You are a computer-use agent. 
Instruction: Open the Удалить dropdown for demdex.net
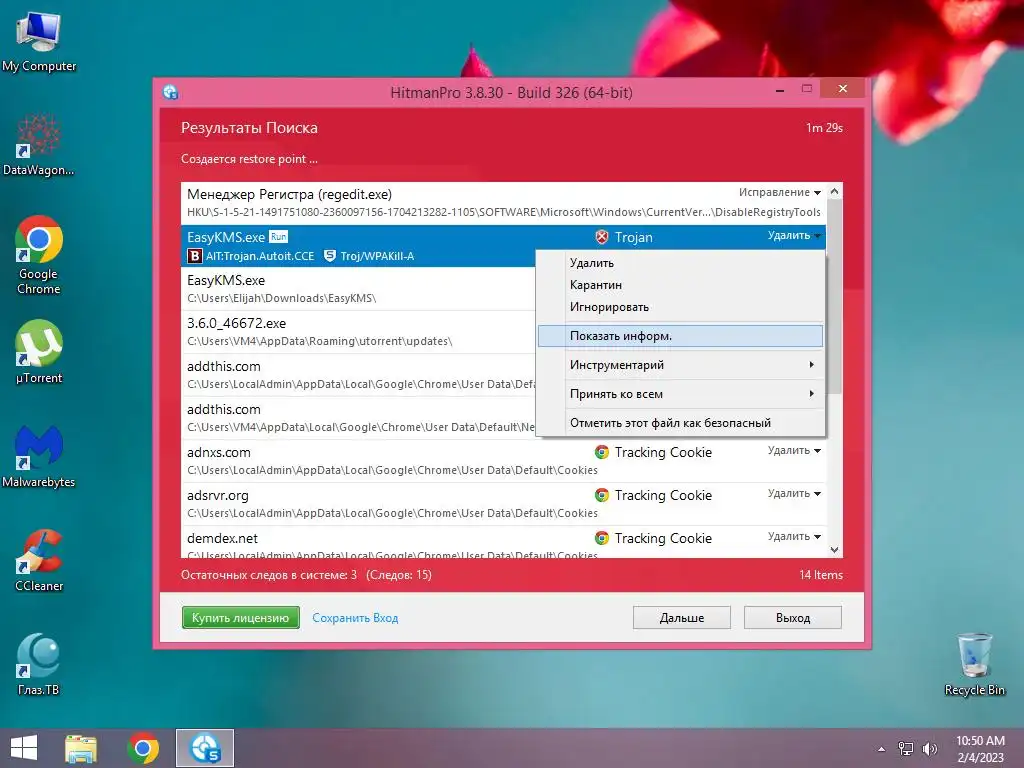pyautogui.click(x=794, y=536)
